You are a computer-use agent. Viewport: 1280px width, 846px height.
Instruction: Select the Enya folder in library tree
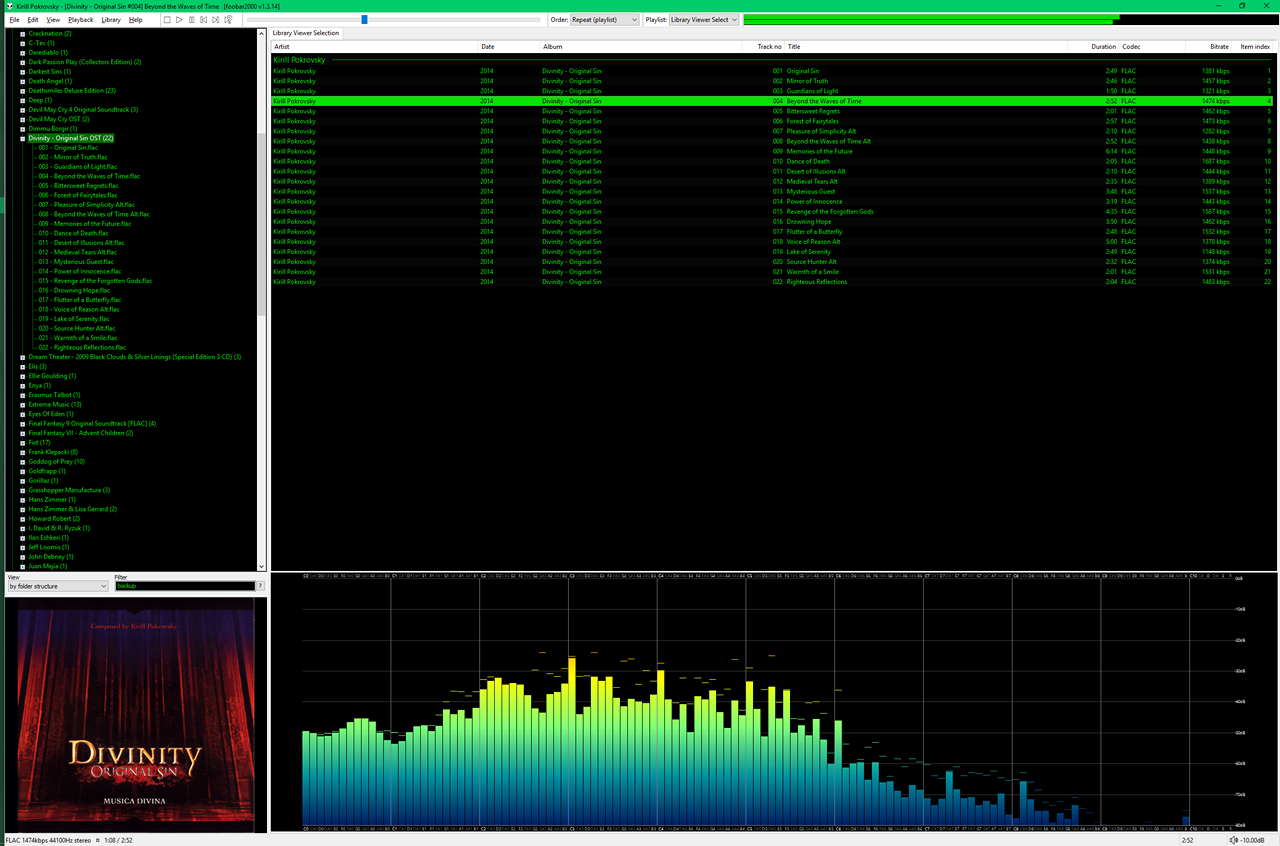coord(39,386)
